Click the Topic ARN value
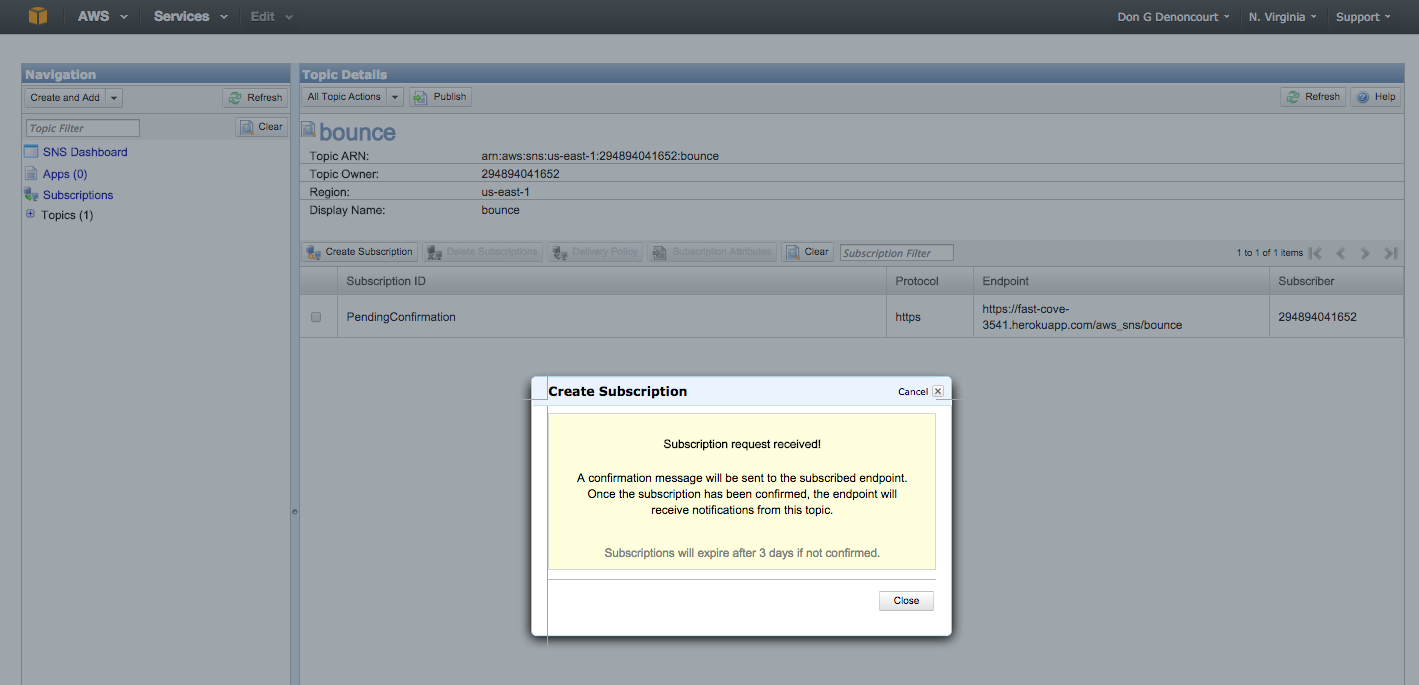 tap(600, 156)
